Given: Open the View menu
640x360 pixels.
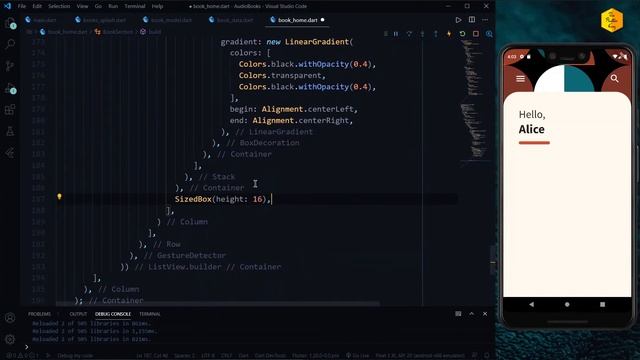Looking at the screenshot, I should click(x=82, y=6).
